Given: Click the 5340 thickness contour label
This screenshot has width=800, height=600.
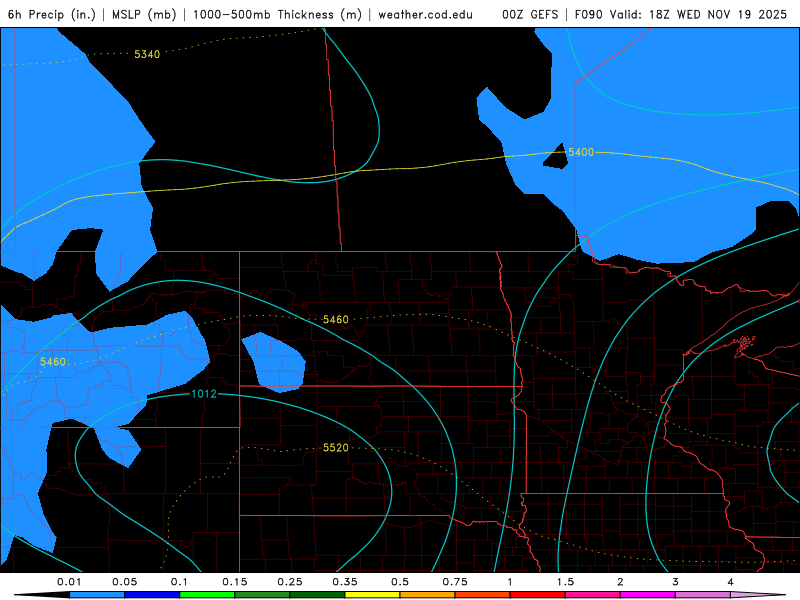Looking at the screenshot, I should 147,54.
